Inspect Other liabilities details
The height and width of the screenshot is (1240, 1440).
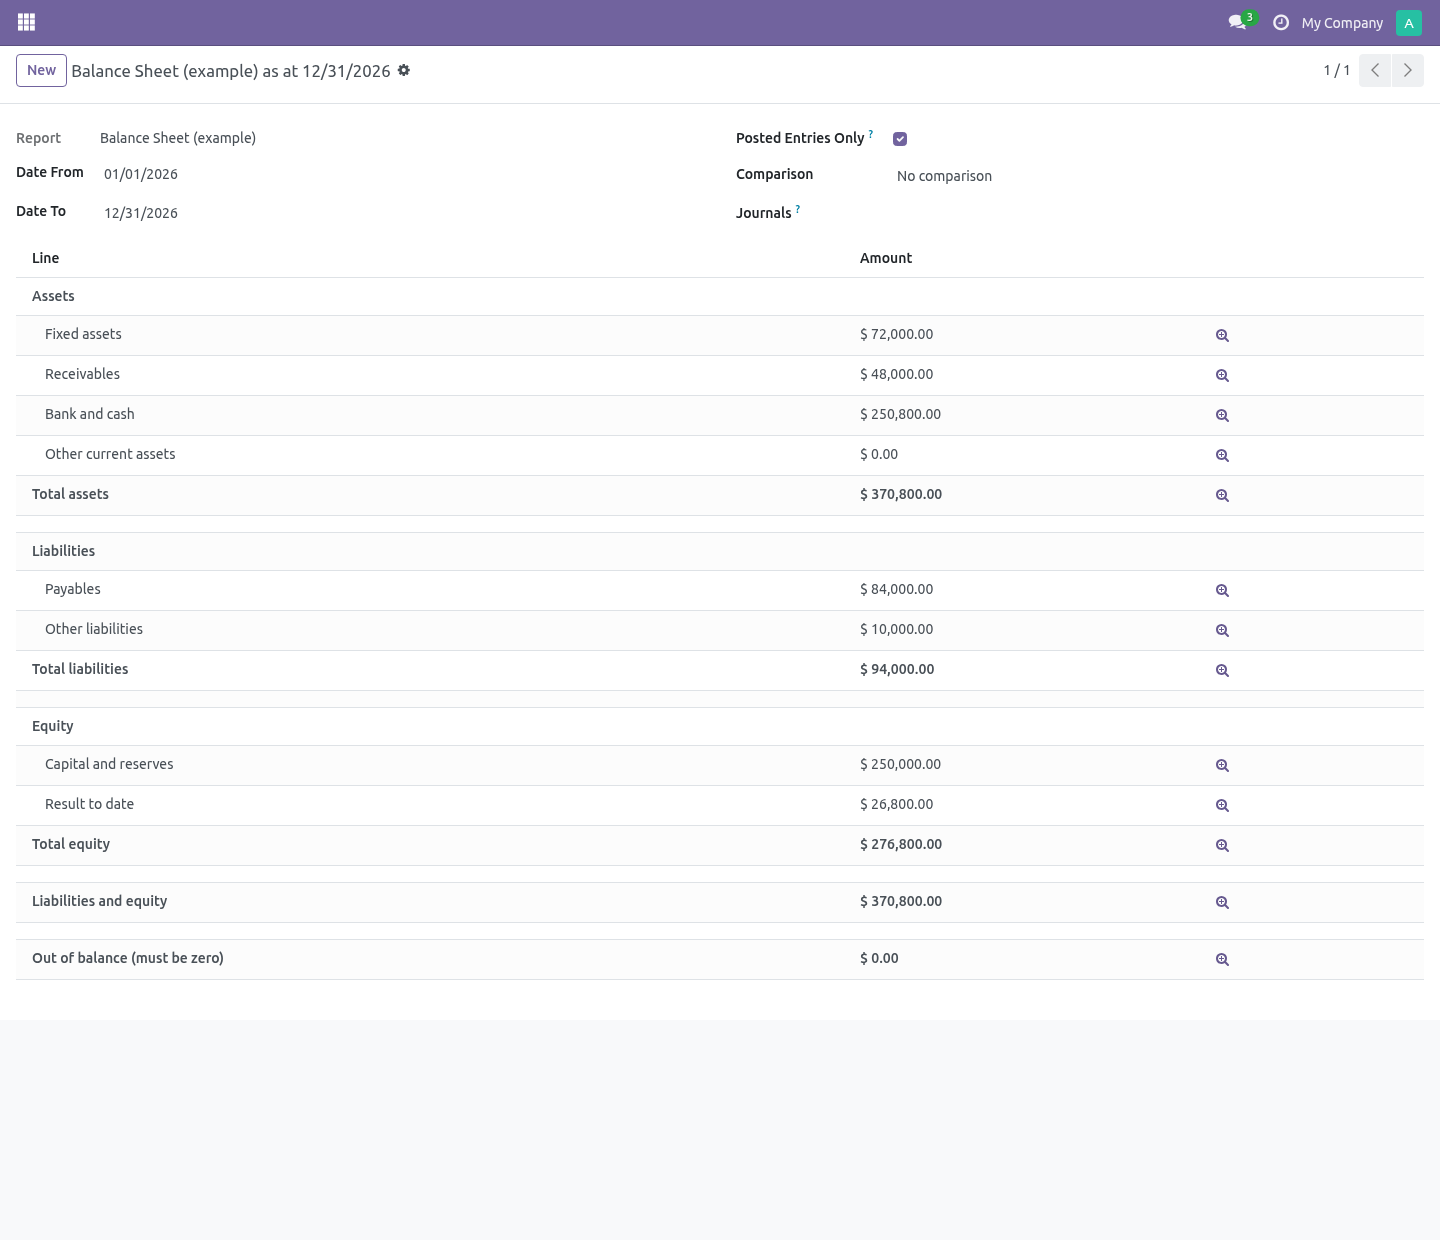tap(1222, 631)
